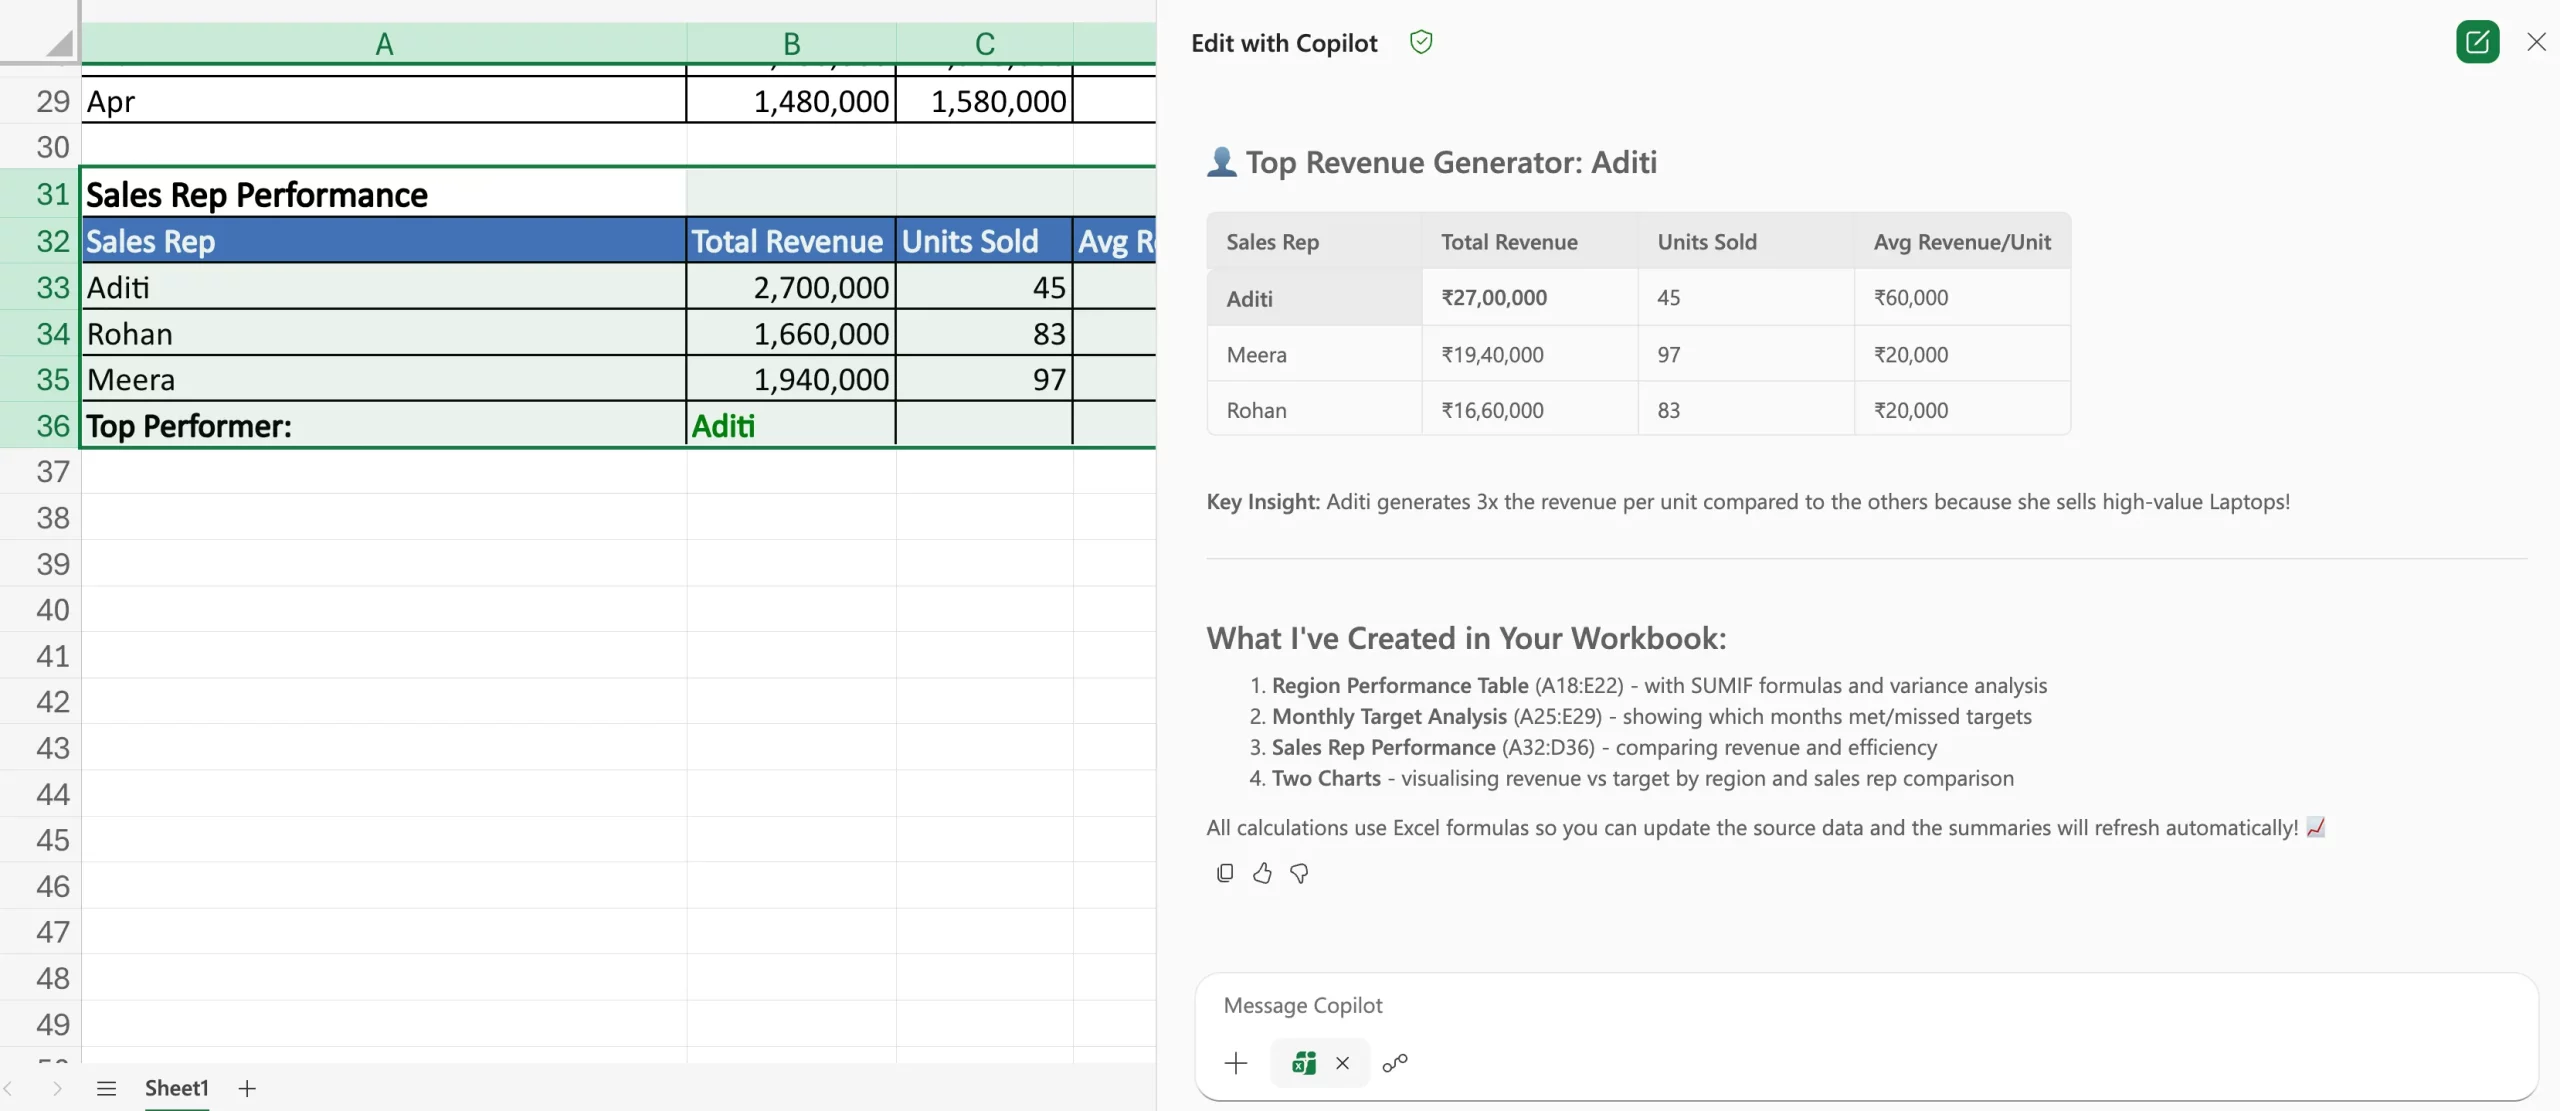Click the link reference icon in the message box
The width and height of the screenshot is (2560, 1111).
[1395, 1063]
